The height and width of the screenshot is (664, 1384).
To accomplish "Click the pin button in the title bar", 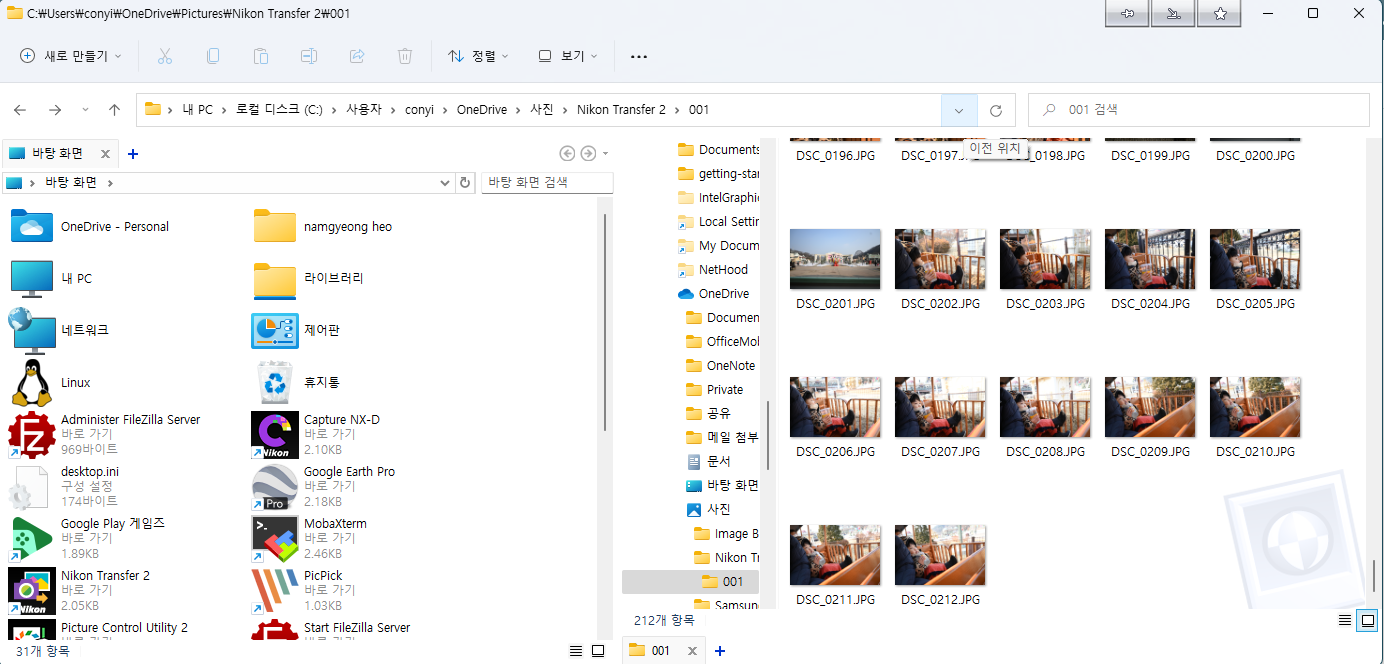I will click(1128, 13).
